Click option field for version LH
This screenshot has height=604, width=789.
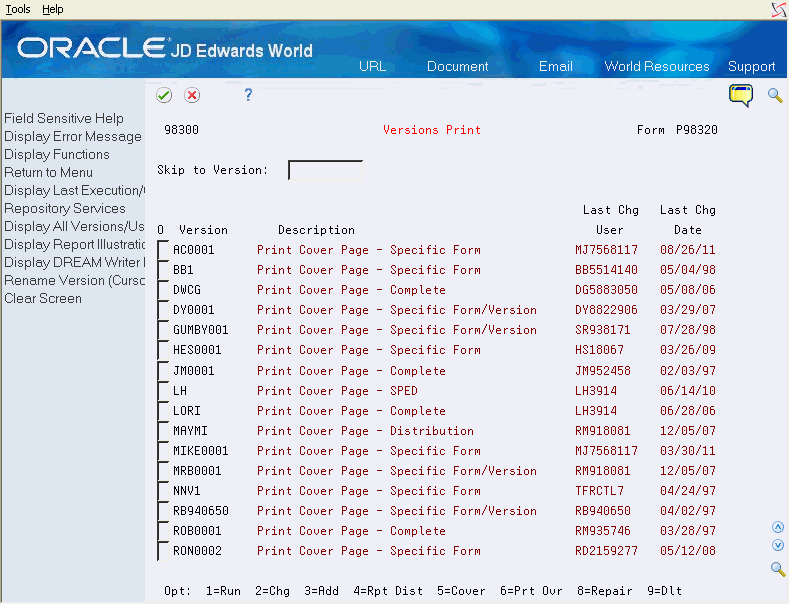point(163,391)
